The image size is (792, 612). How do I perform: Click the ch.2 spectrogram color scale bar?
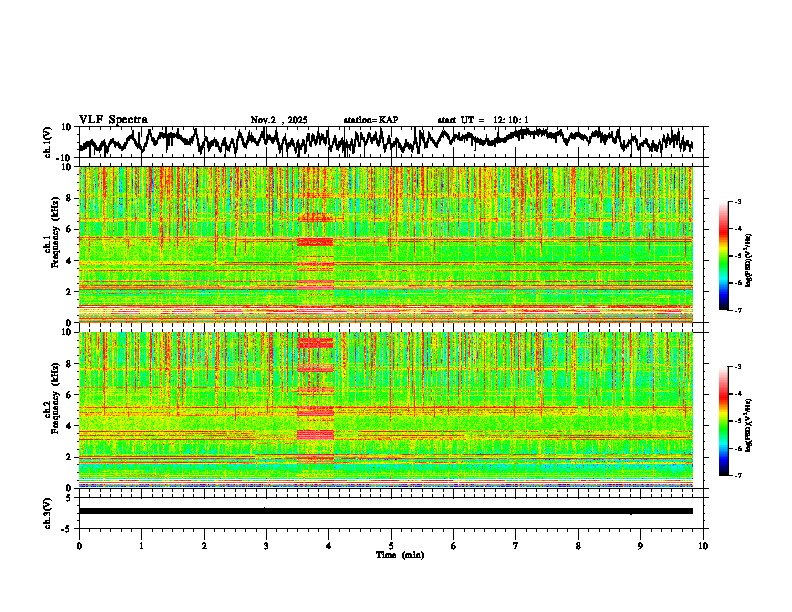tap(723, 421)
